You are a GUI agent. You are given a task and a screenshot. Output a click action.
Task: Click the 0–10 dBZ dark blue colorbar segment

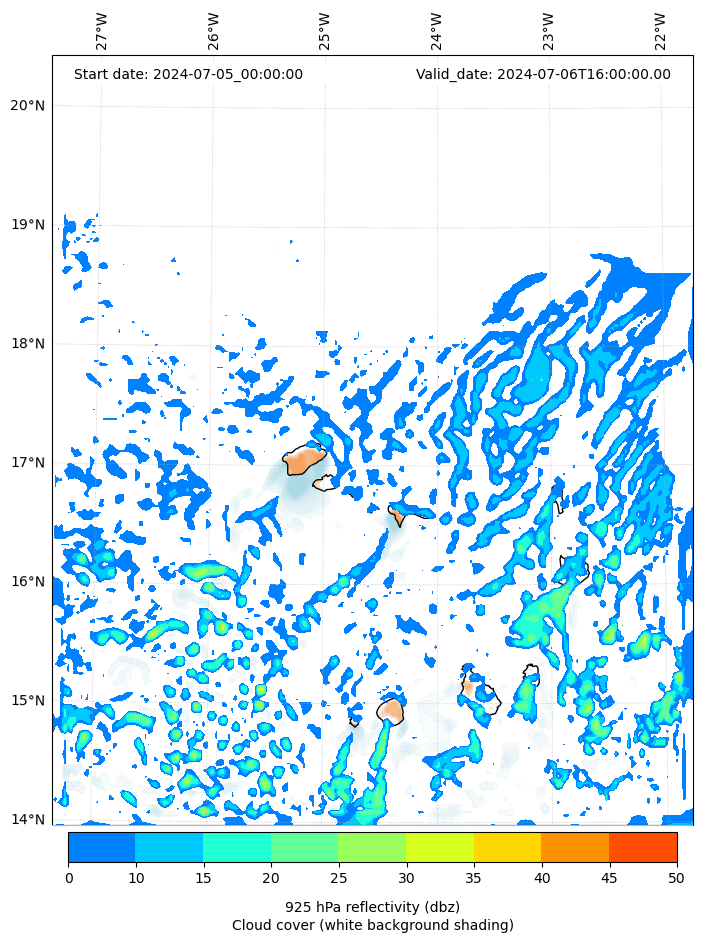101,847
